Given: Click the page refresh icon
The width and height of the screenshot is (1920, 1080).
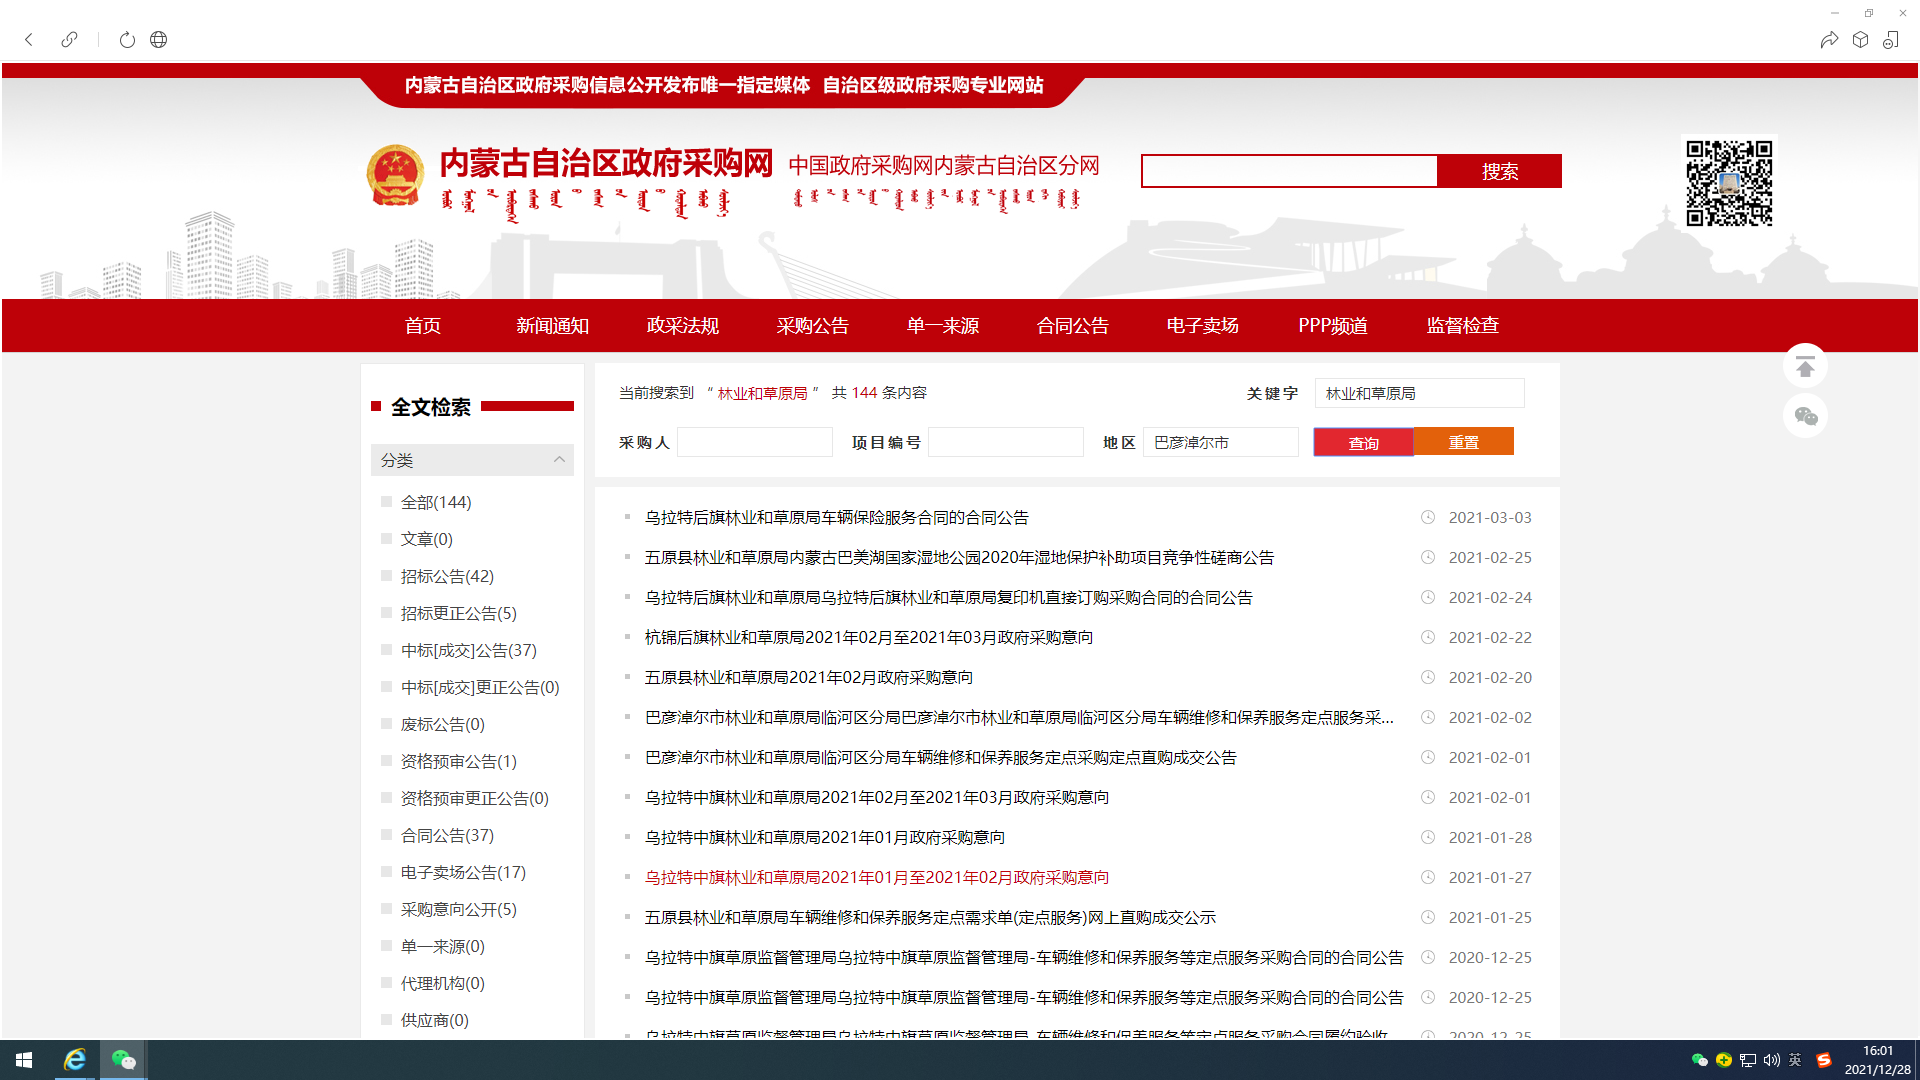Looking at the screenshot, I should pos(127,40).
